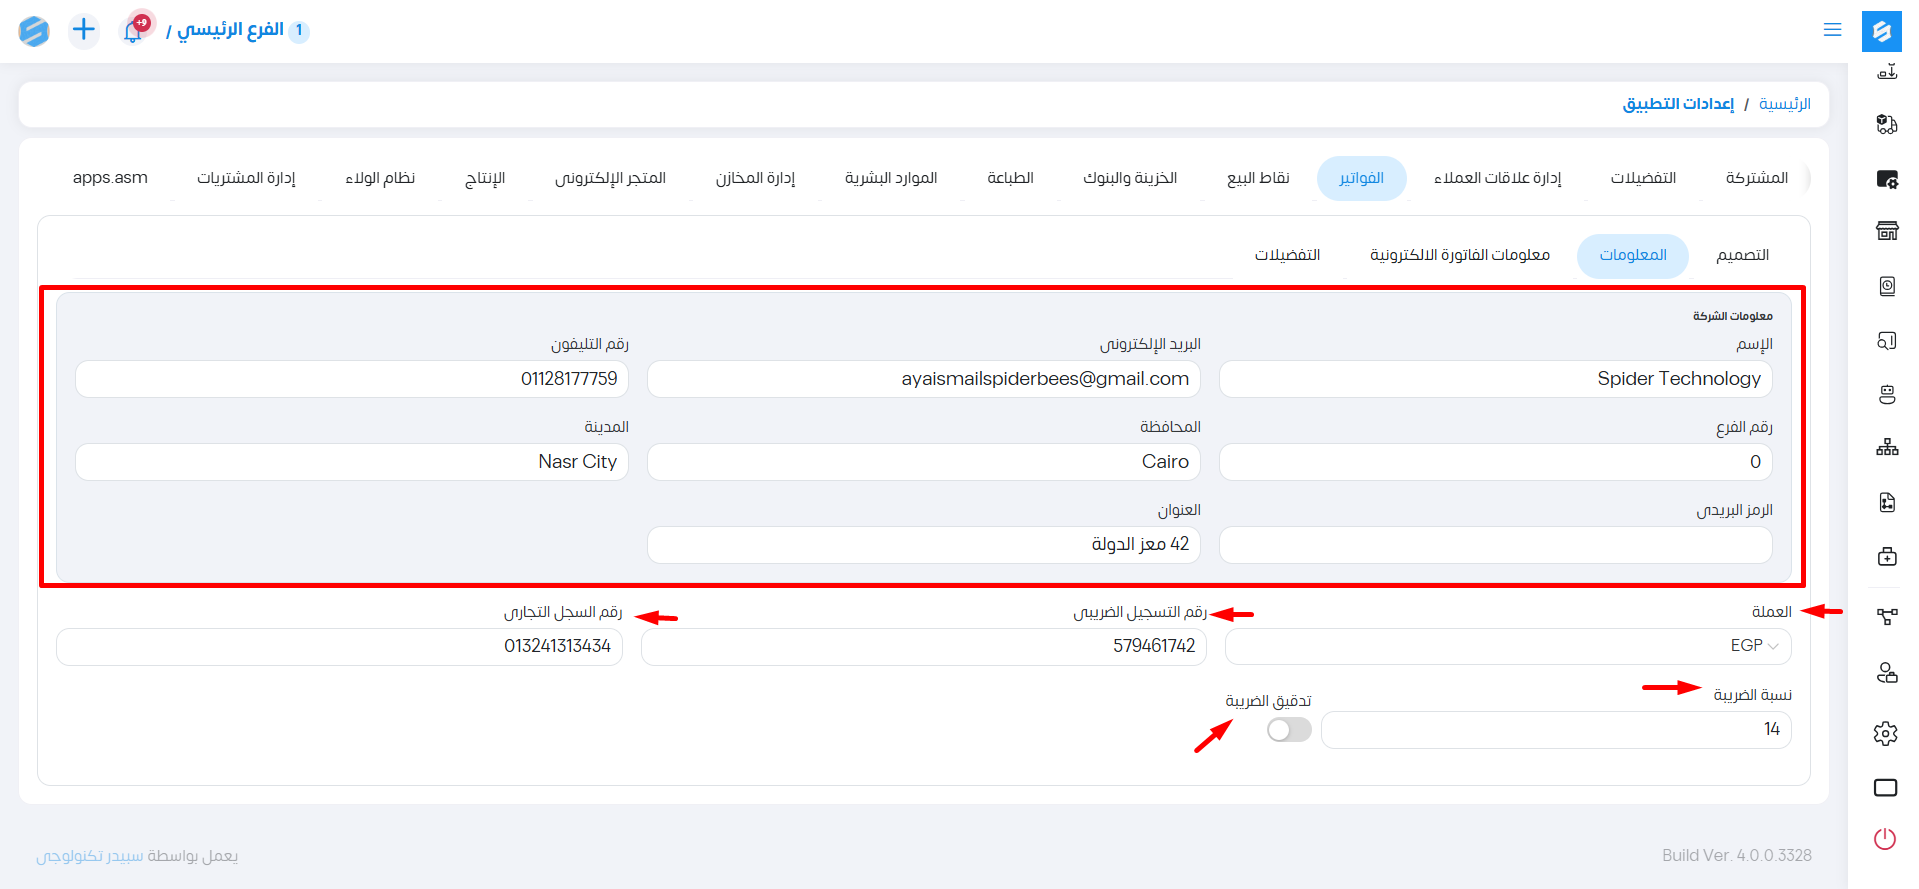Open the settings gear in sidebar

click(1885, 734)
